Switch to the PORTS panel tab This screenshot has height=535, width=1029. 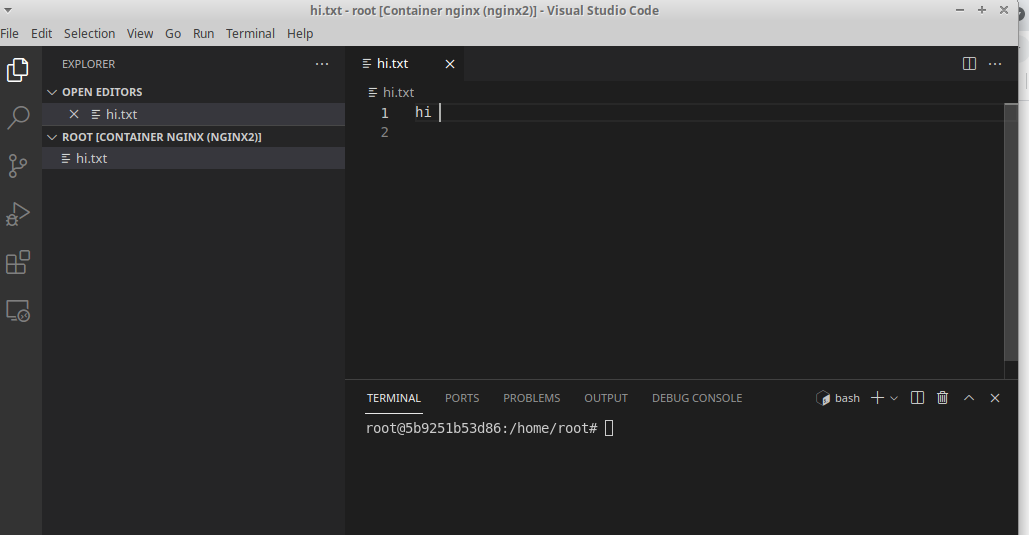[x=462, y=398]
